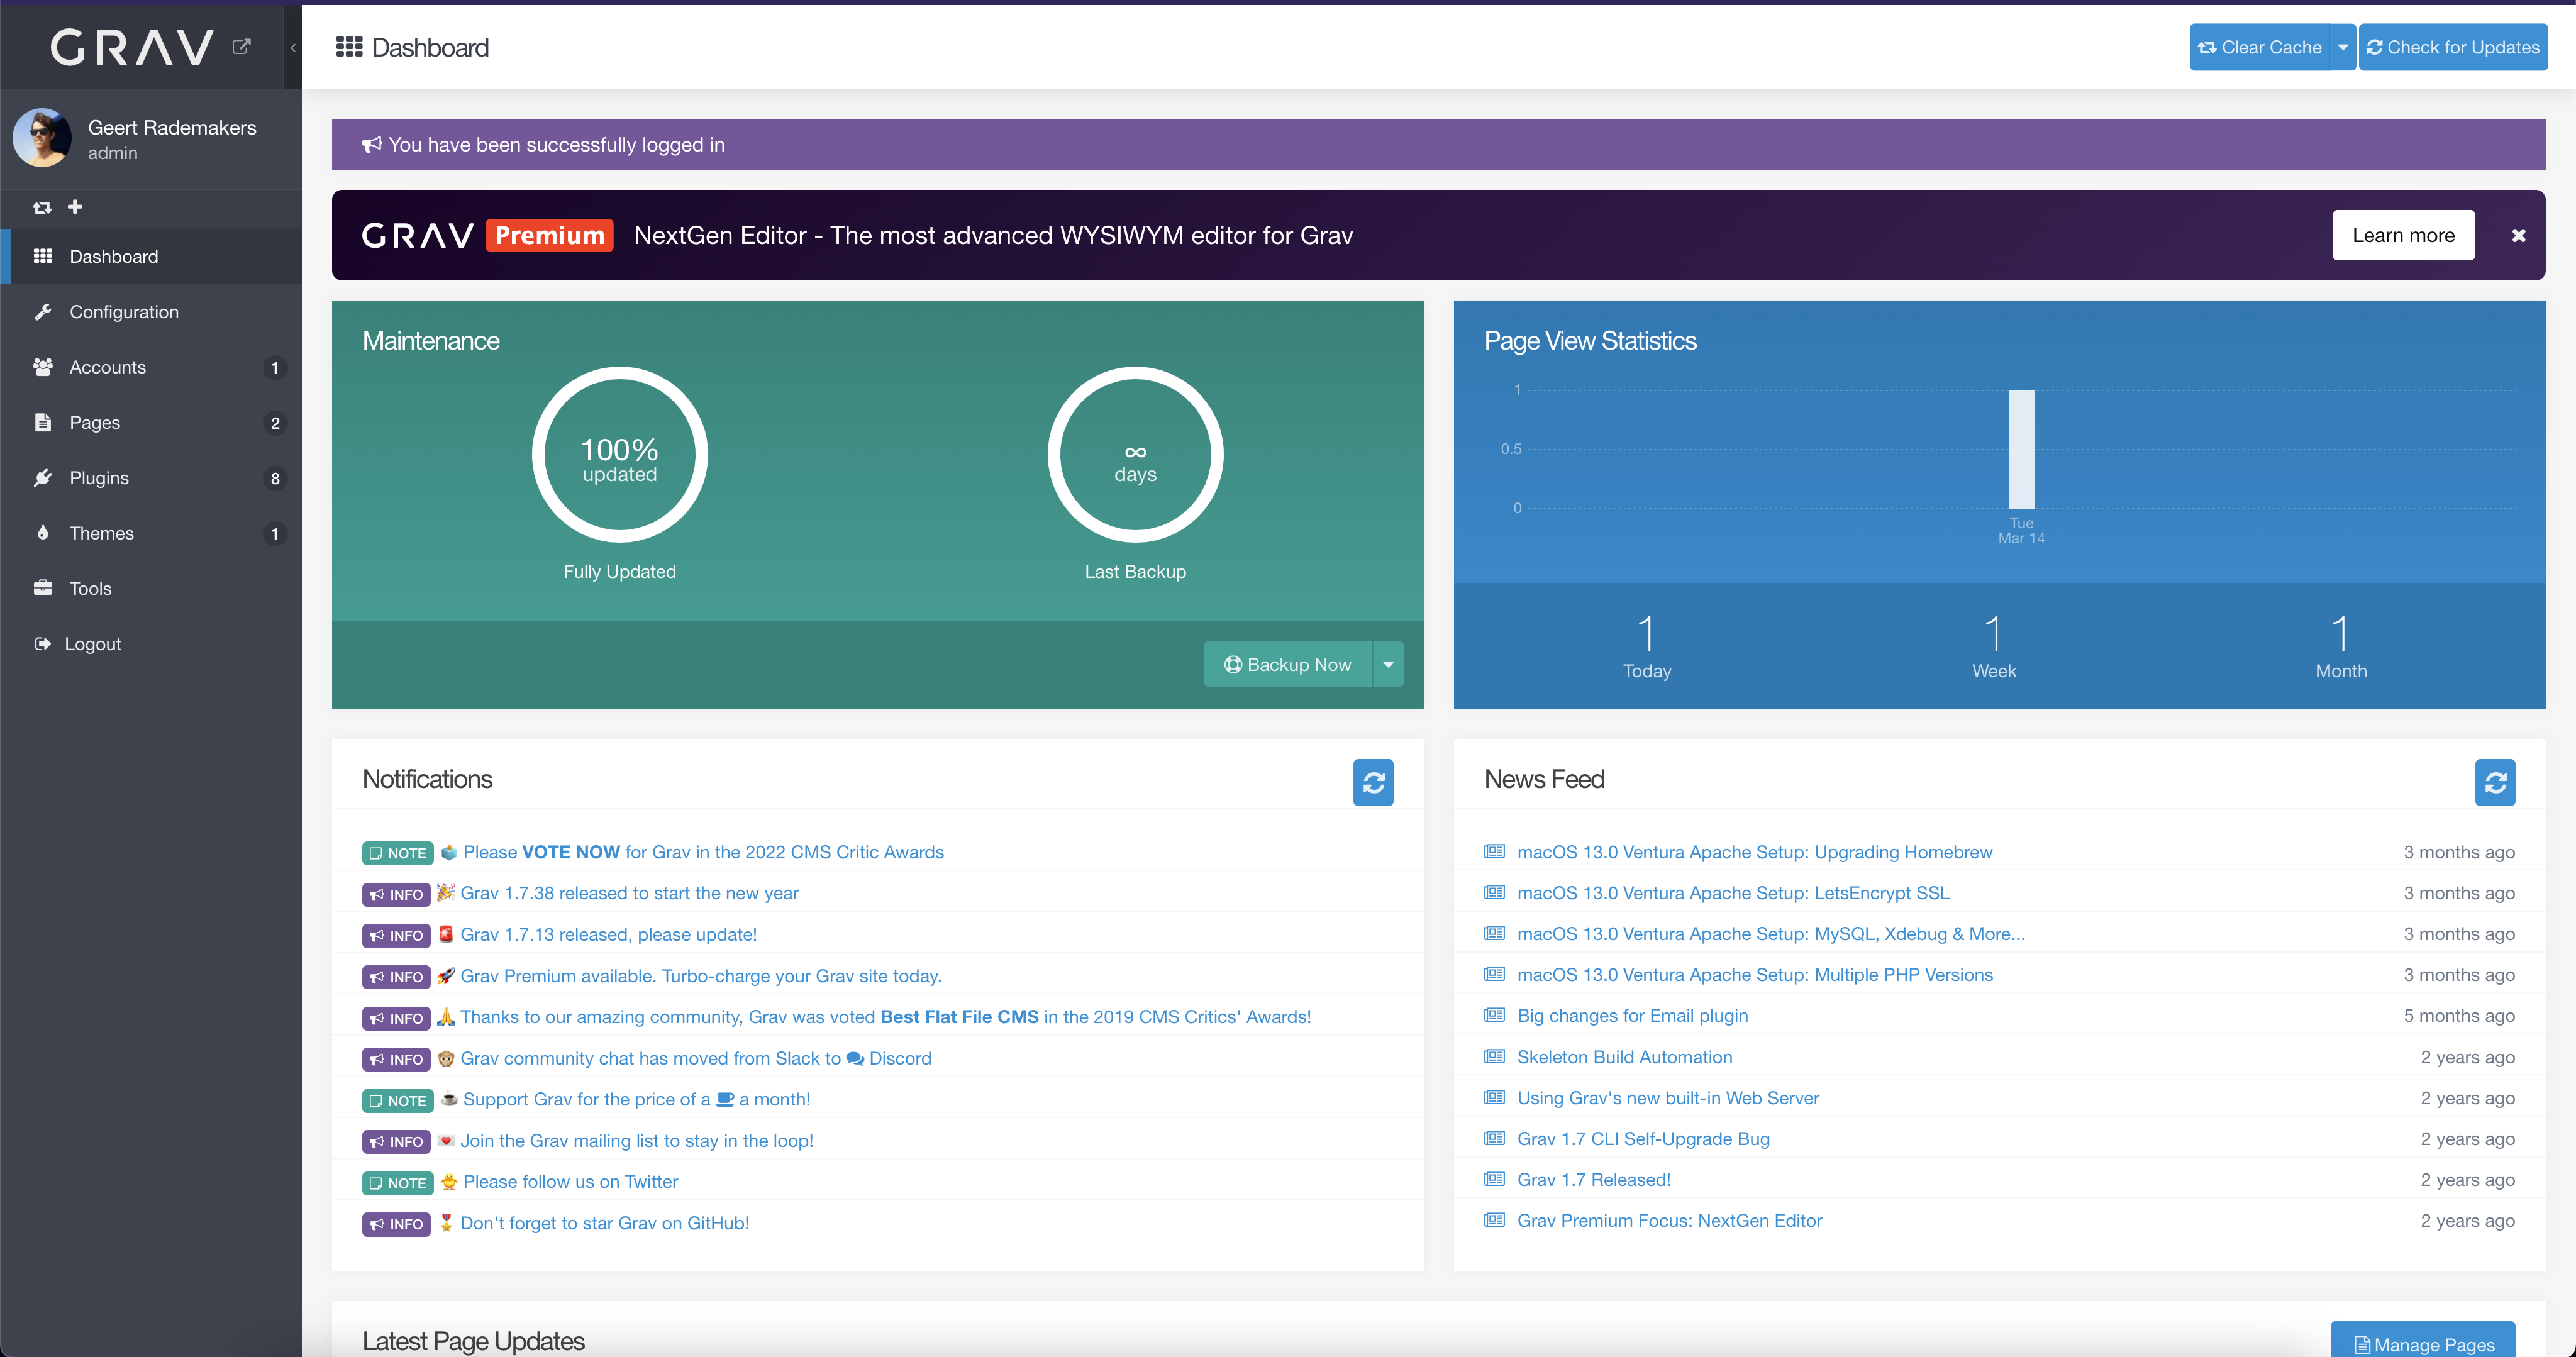Open the Plugins section in sidebar
The image size is (2576, 1357).
99,478
